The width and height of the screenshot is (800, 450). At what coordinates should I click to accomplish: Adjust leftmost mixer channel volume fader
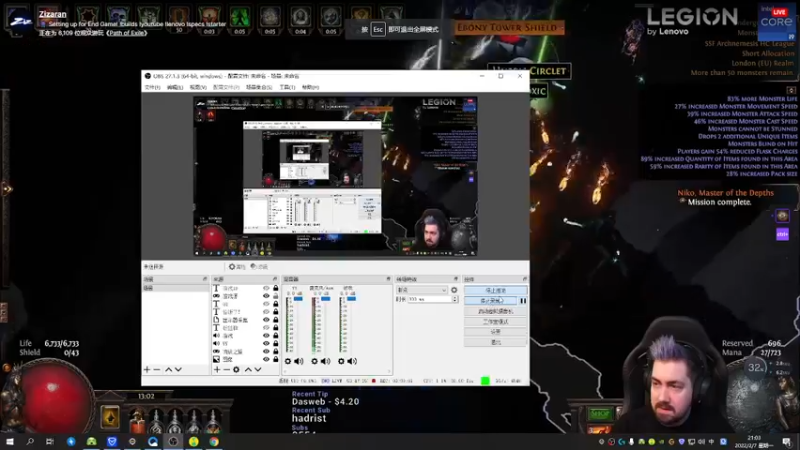pyautogui.click(x=298, y=298)
